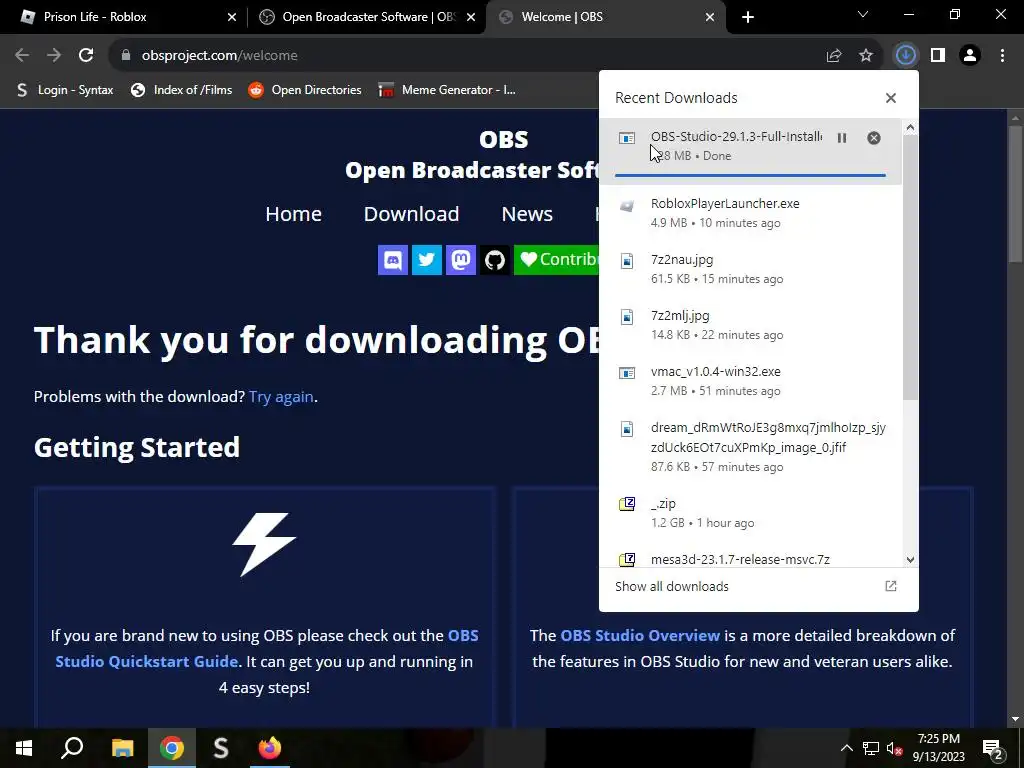Reload the OBS welcome page

click(x=86, y=56)
